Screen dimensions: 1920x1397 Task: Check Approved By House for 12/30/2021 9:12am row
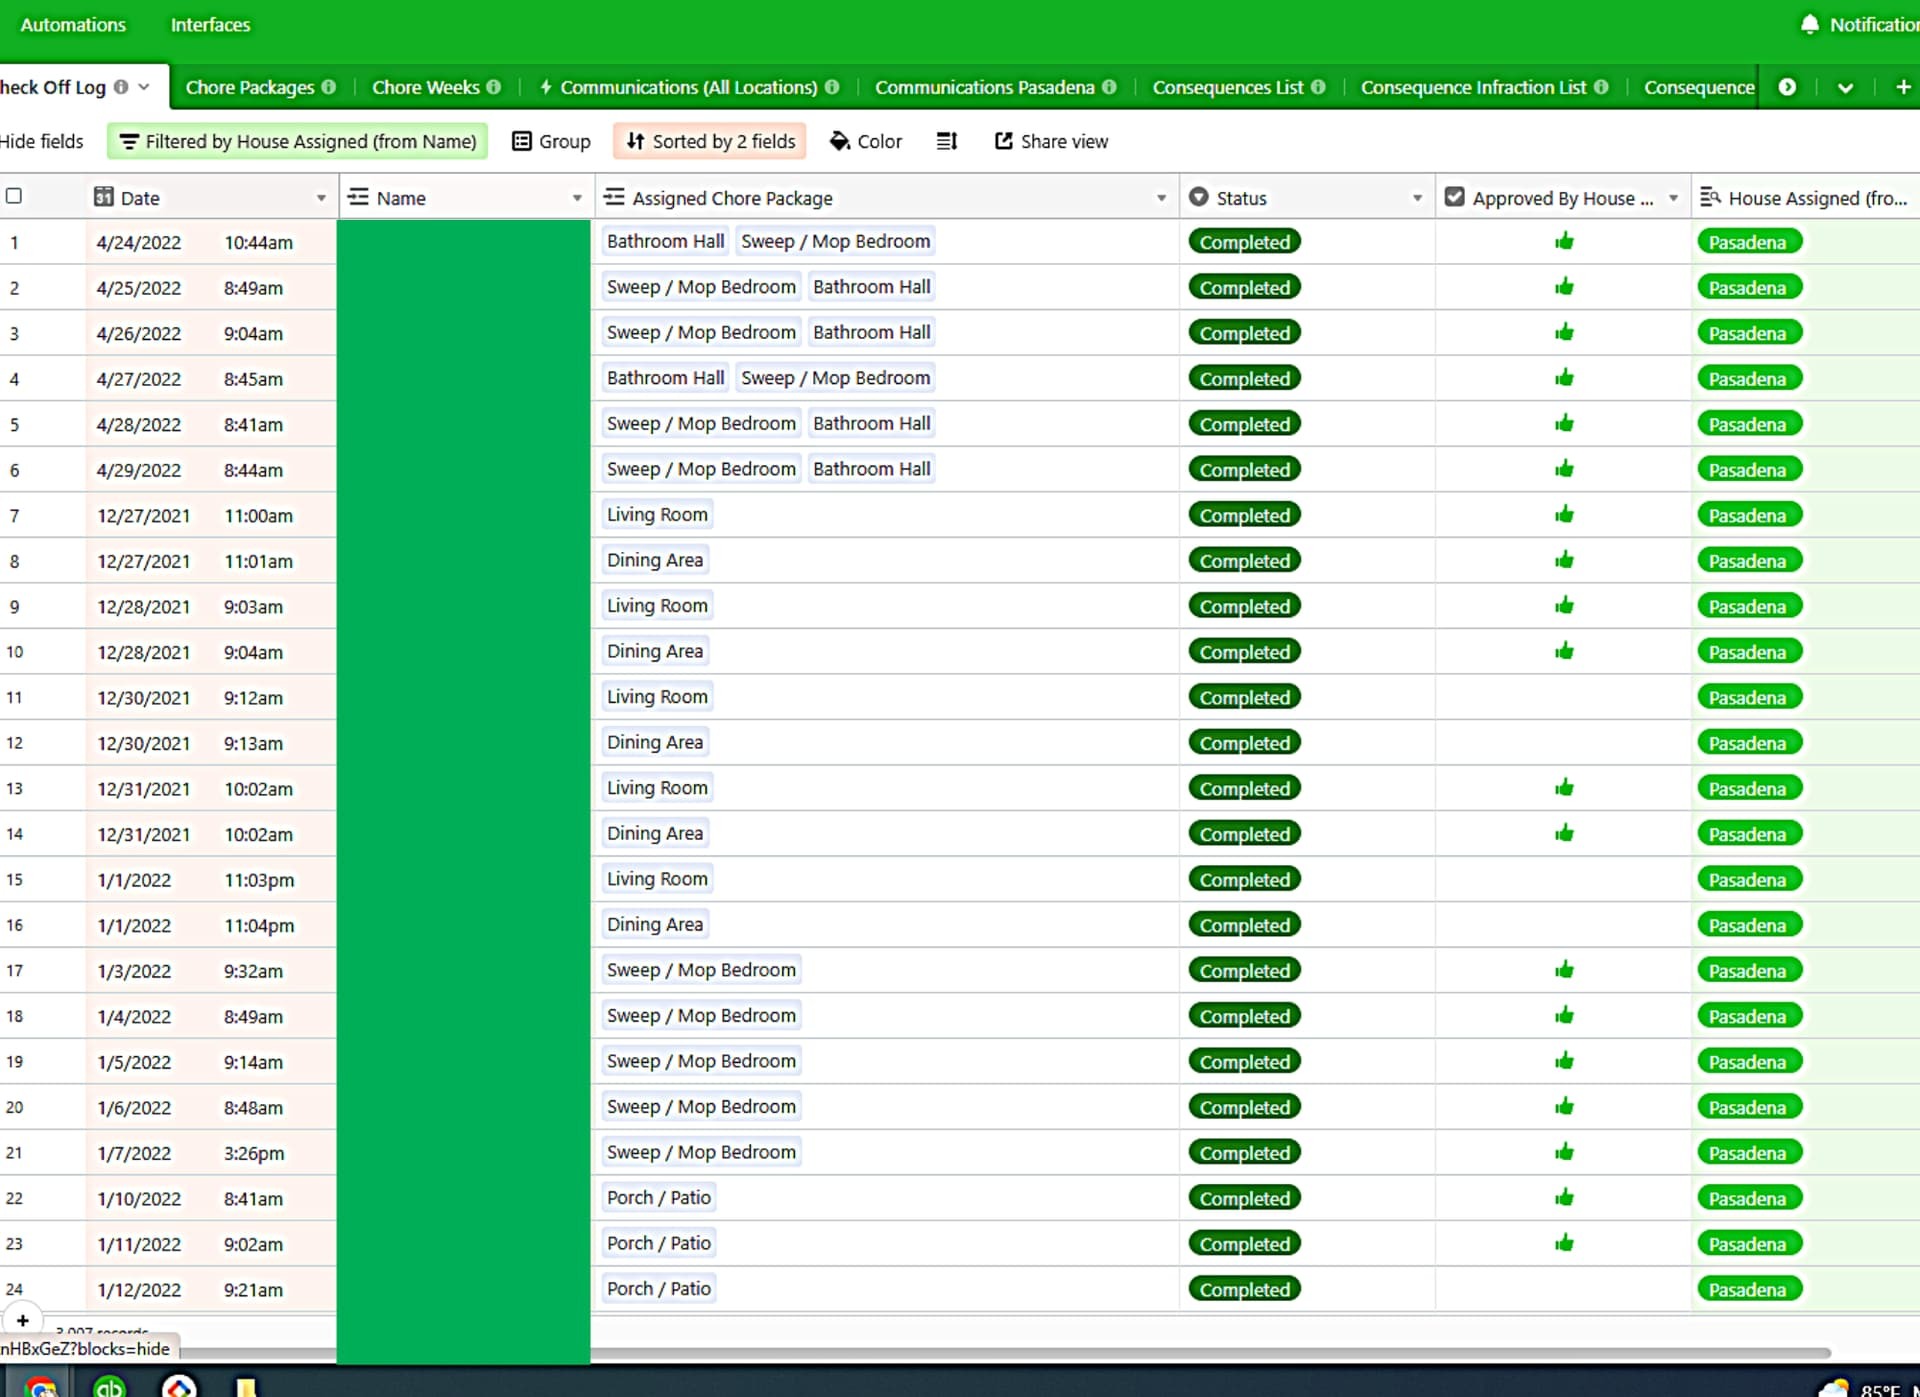tap(1564, 697)
